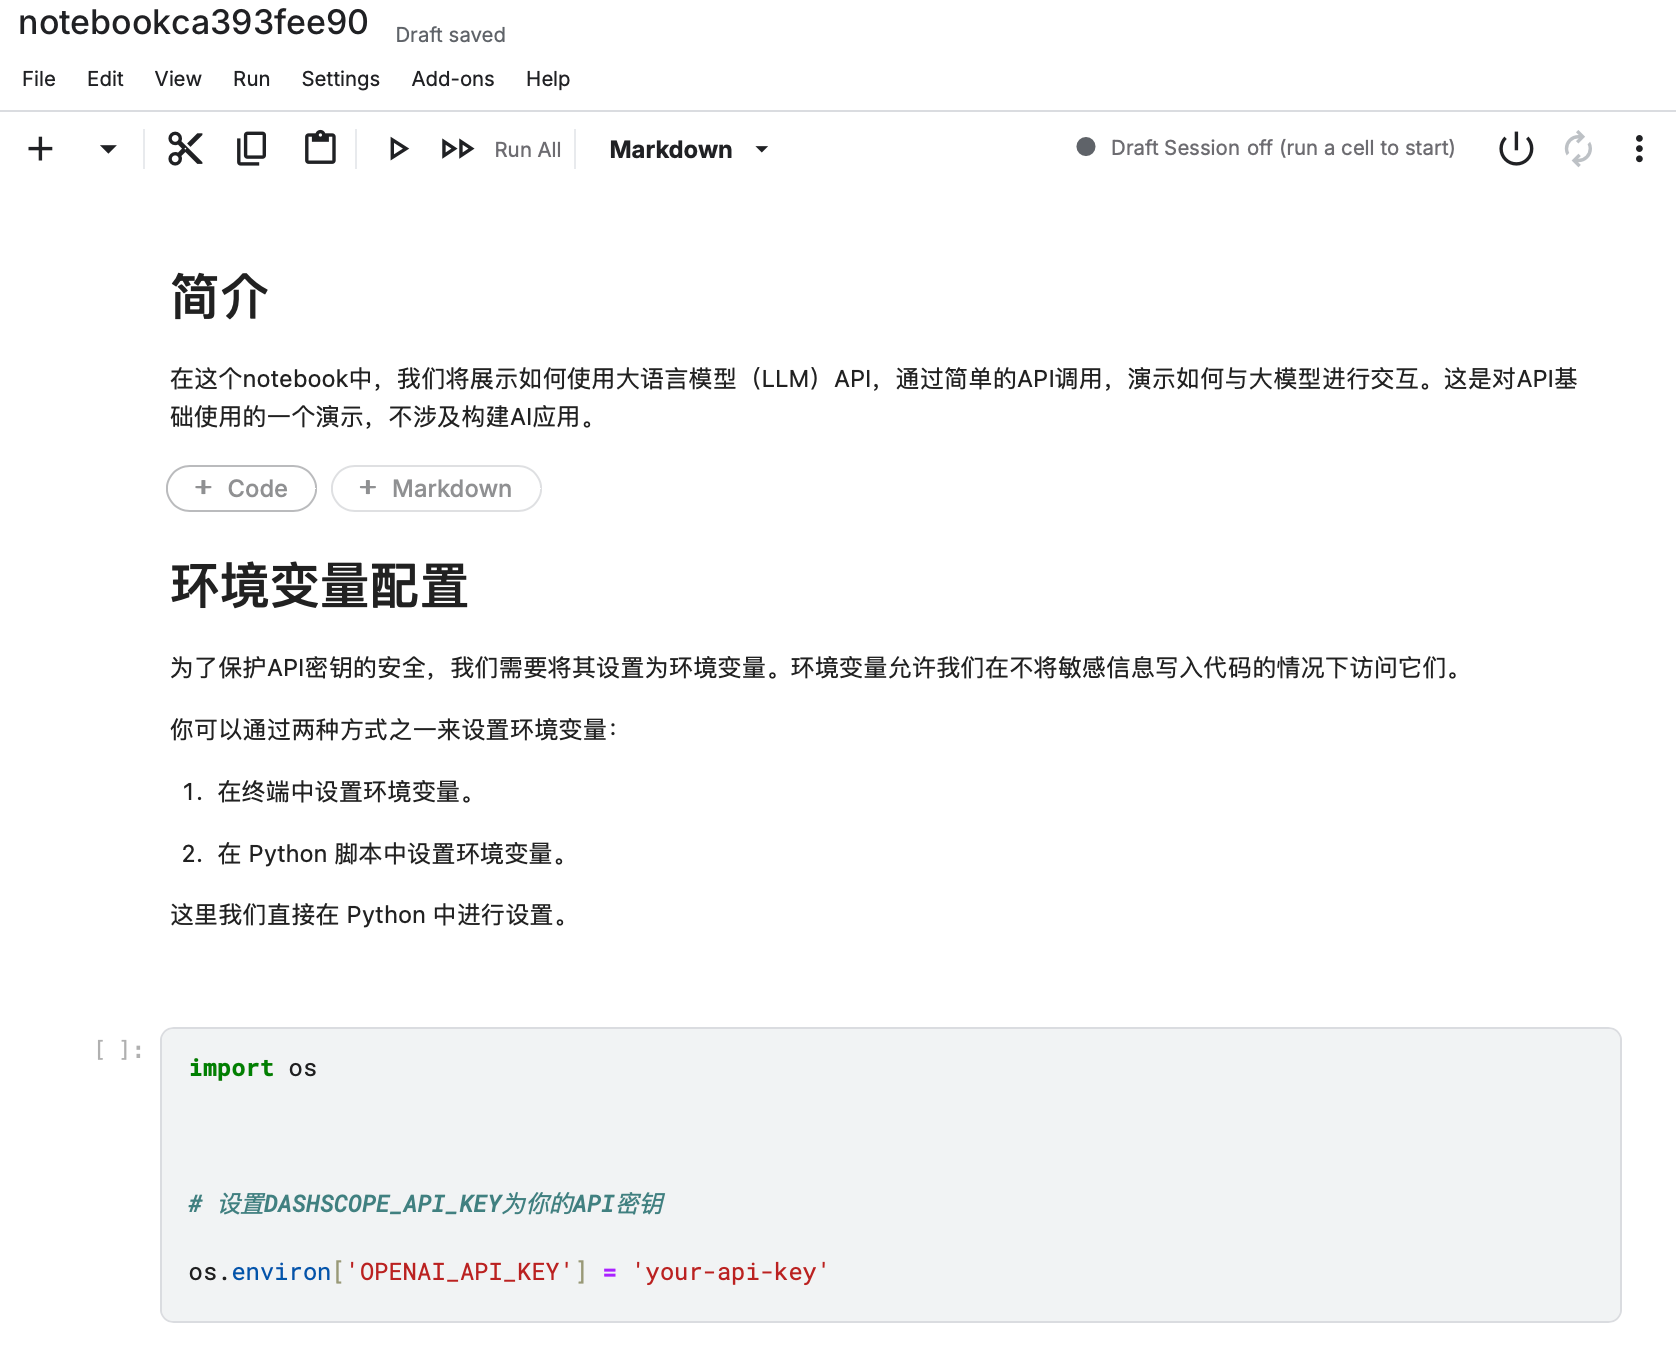Click the DASHSCOPE_API_KEY comment line

[x=426, y=1204]
